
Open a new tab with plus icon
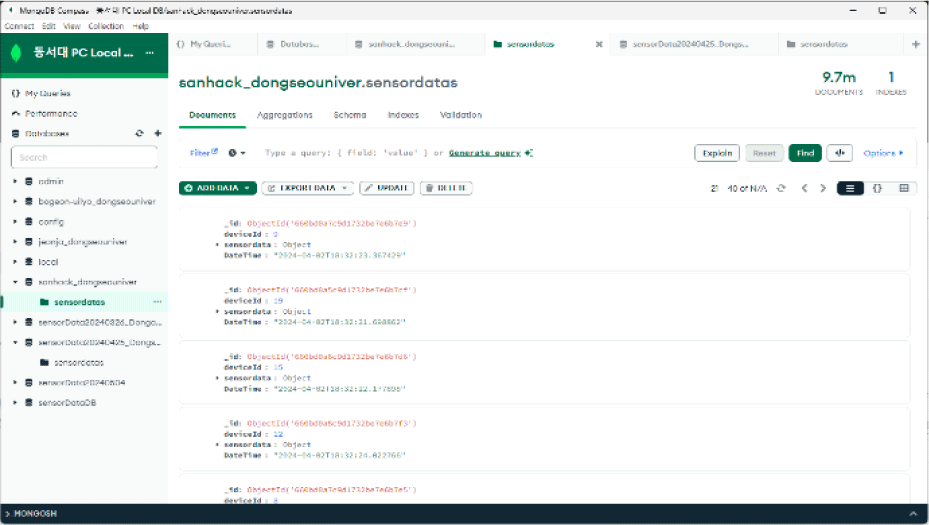916,44
